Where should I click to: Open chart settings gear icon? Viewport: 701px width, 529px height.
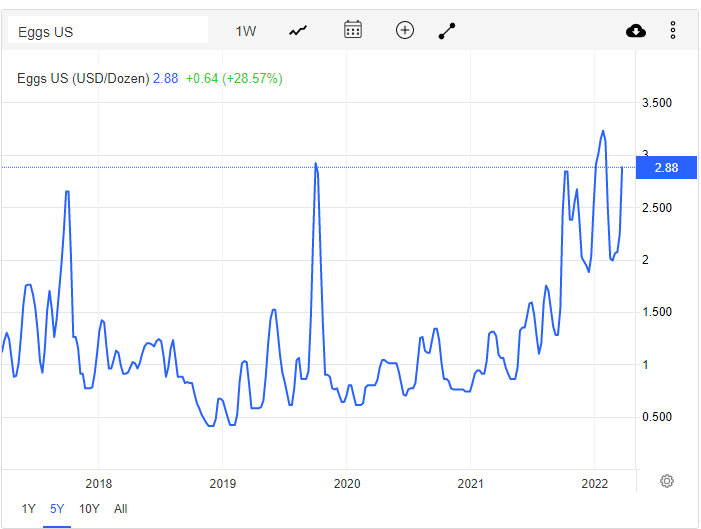[x=667, y=481]
